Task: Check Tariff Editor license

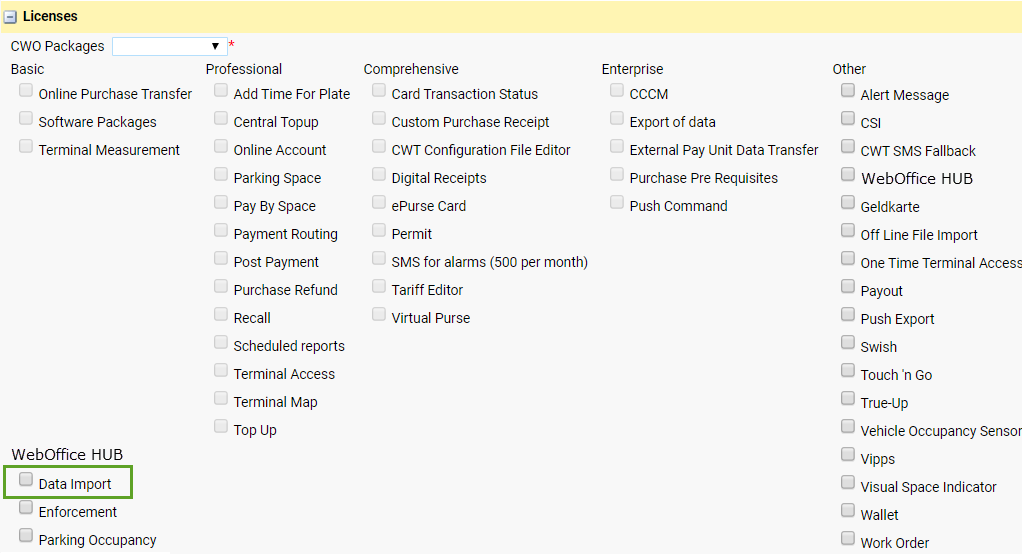Action: coord(379,286)
